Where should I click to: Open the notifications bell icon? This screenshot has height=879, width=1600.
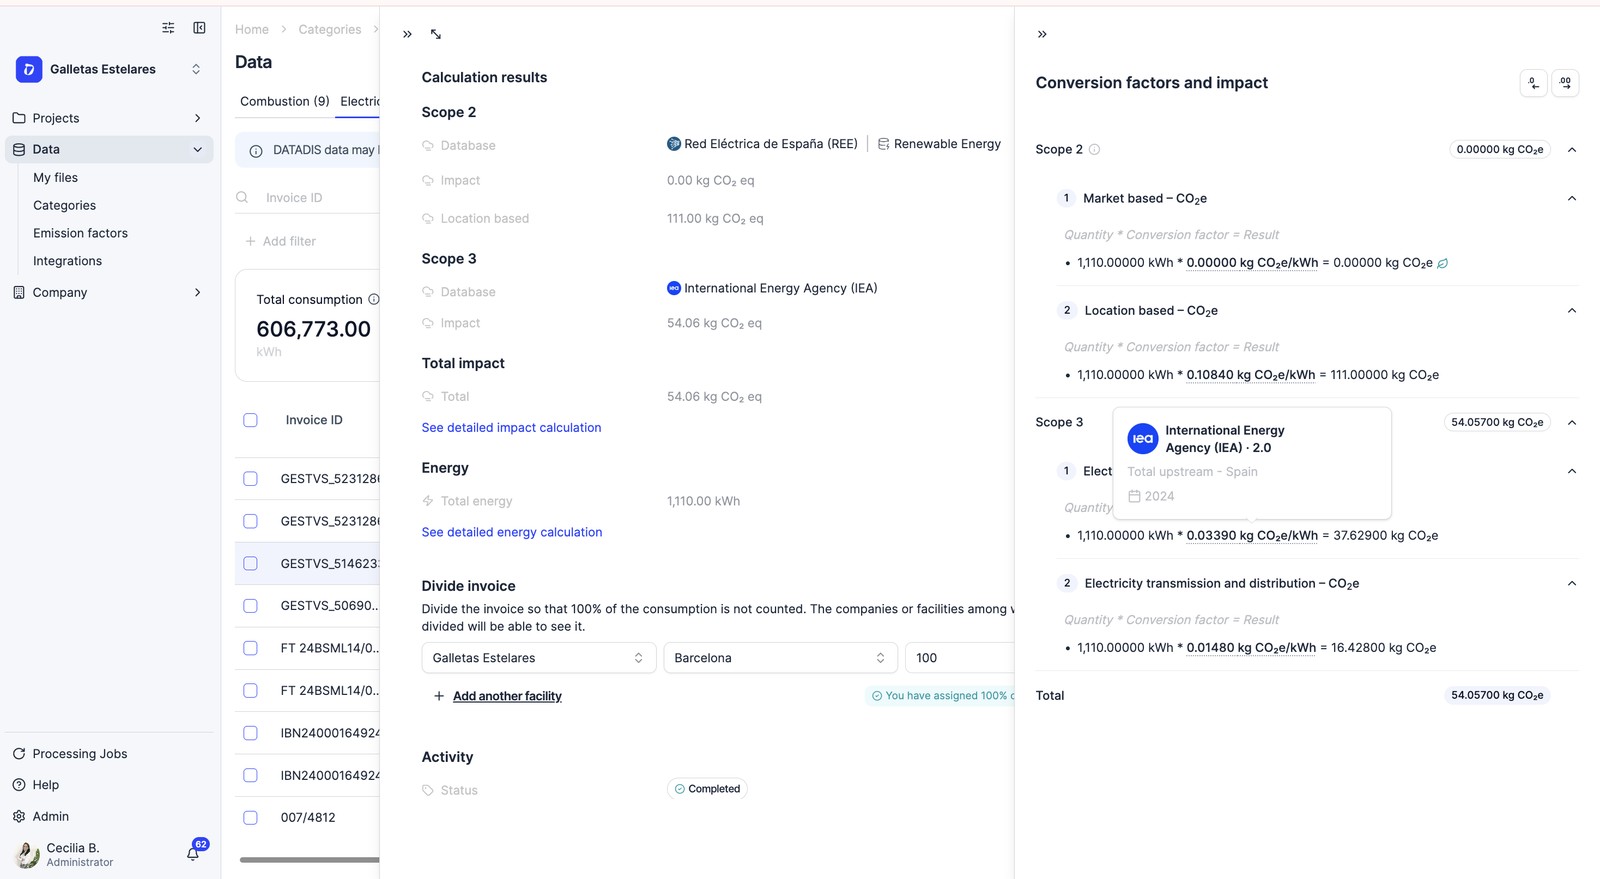click(193, 853)
